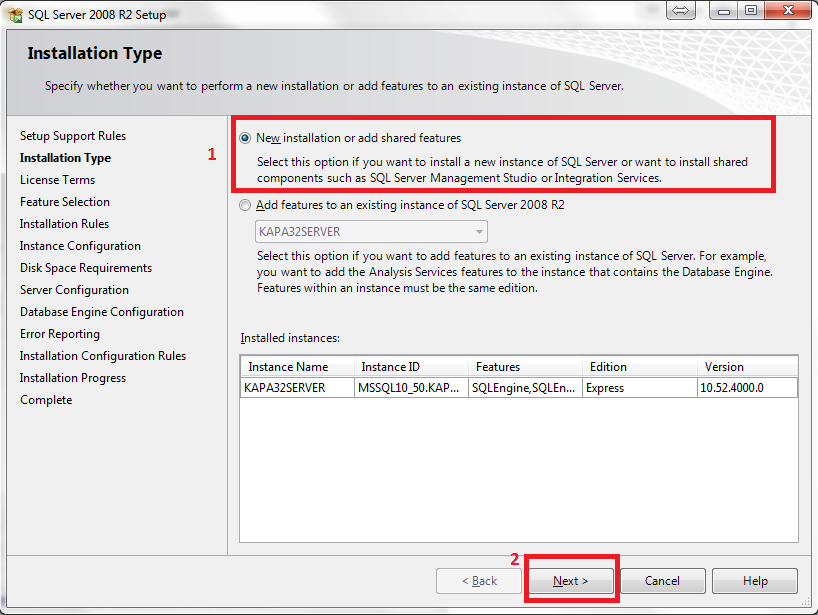Viewport: 818px width, 615px height.
Task: Select Instance Configuration step
Action: coord(80,246)
